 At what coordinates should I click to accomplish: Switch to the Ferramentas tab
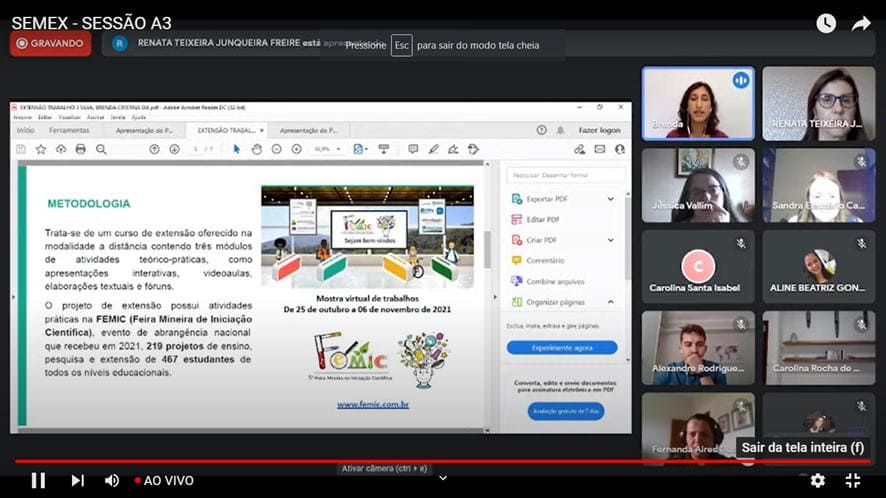click(69, 131)
